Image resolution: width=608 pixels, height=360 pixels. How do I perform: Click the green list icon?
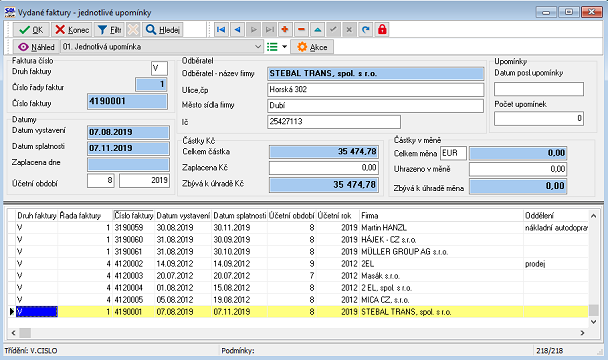272,47
